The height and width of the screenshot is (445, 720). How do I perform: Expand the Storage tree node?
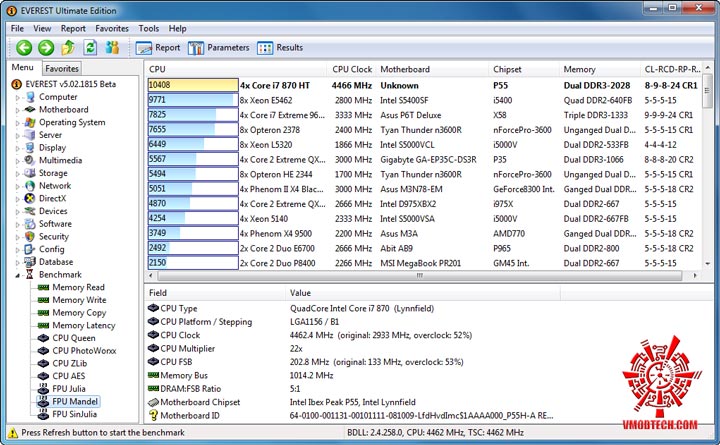click(18, 174)
